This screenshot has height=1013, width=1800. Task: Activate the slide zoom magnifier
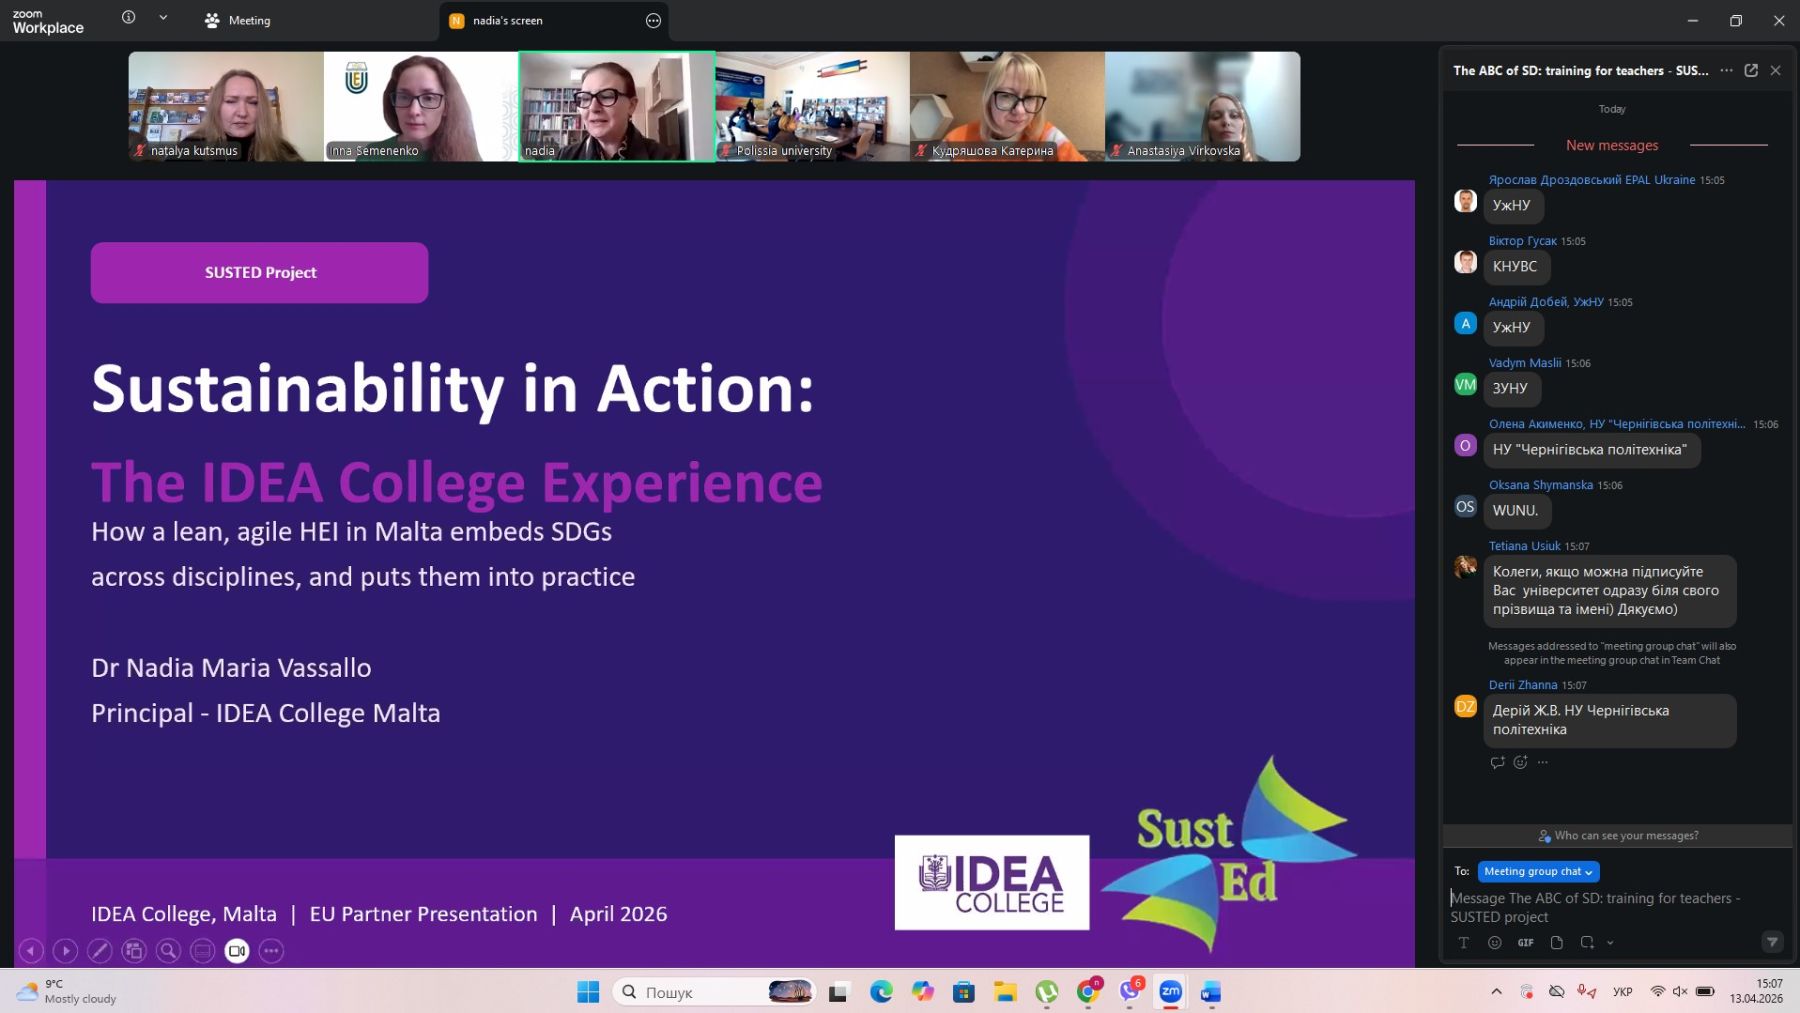168,951
